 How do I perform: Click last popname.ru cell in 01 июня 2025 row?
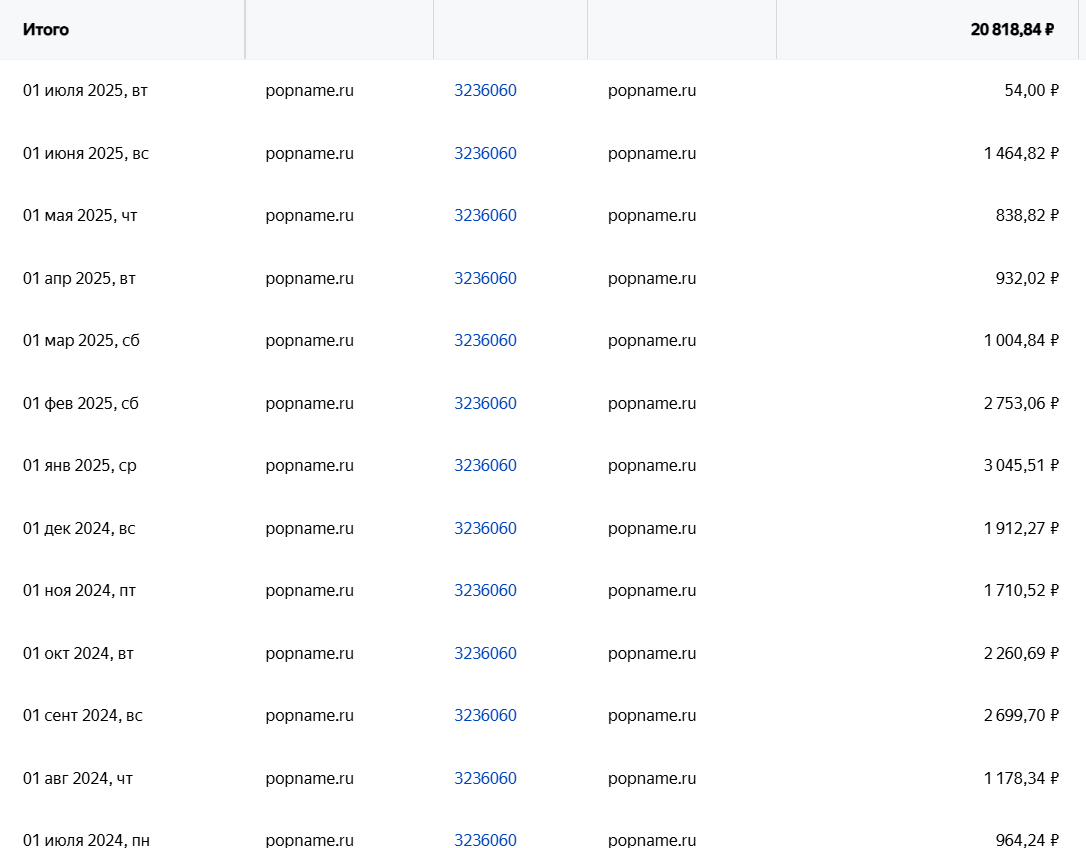coord(652,153)
